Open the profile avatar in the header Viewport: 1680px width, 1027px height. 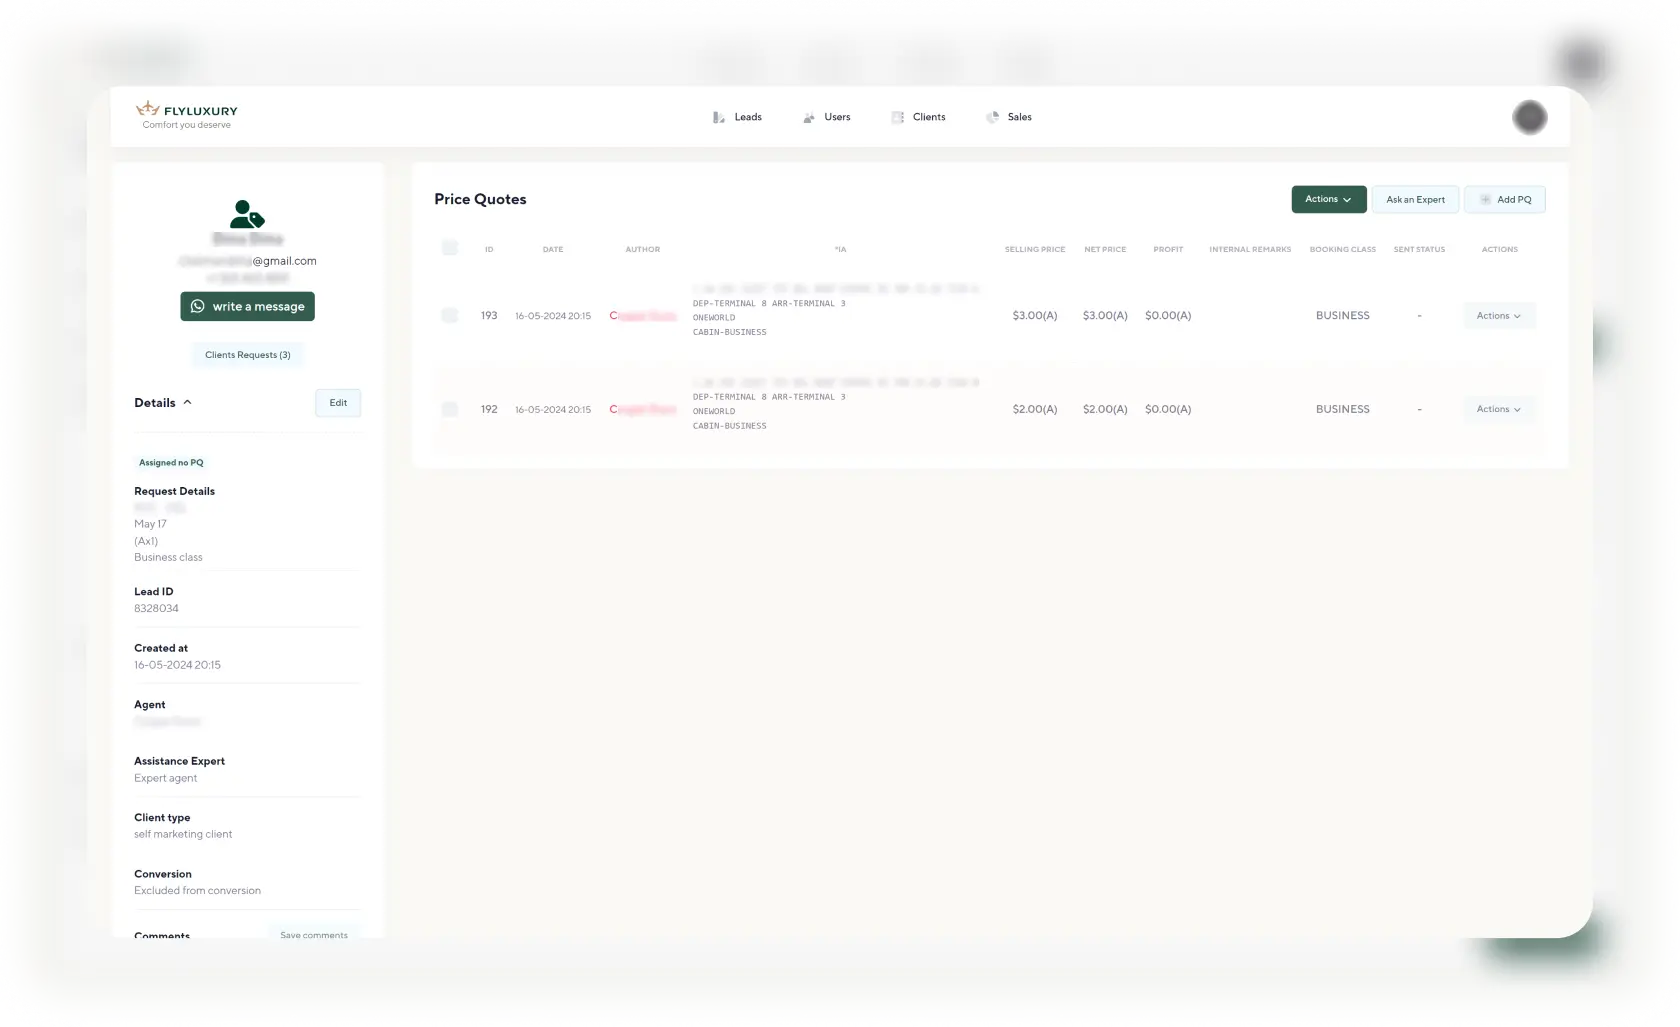(1529, 117)
